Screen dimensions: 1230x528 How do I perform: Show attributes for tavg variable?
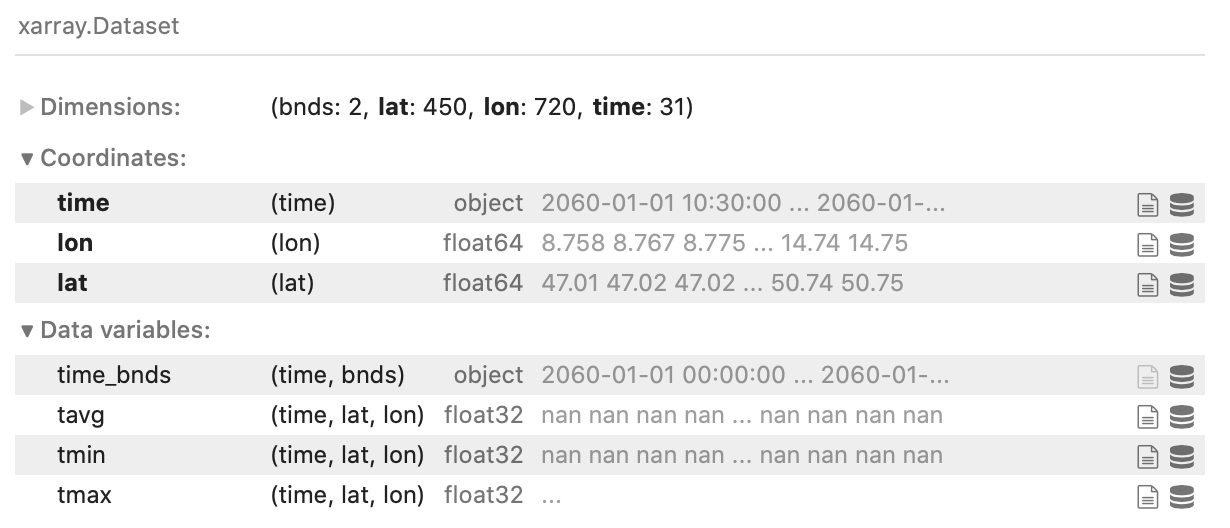1147,416
